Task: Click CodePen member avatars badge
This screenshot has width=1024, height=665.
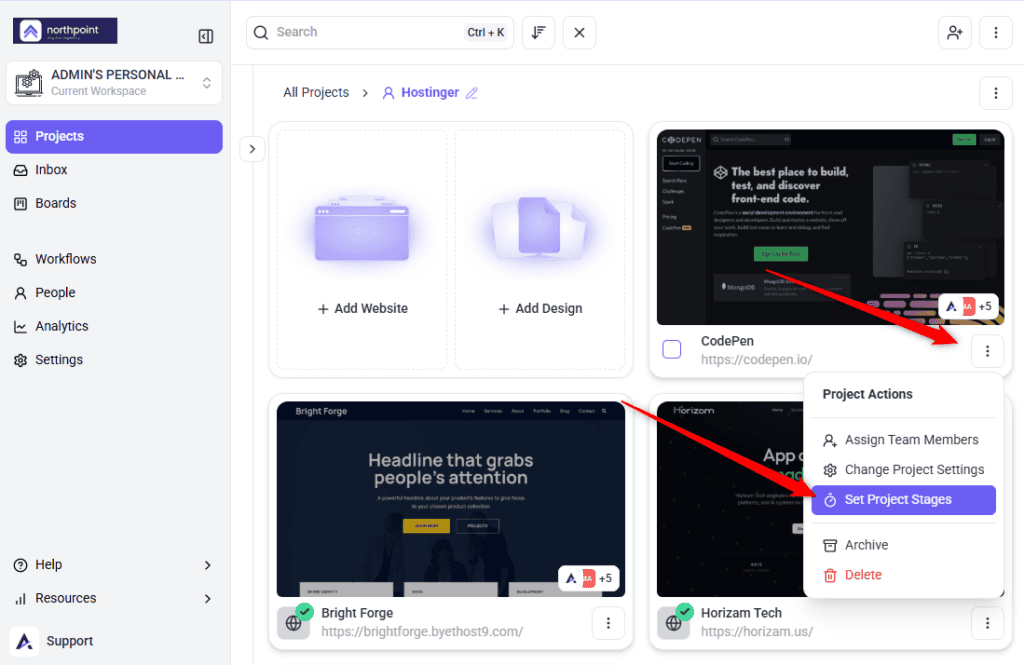Action: click(x=968, y=306)
